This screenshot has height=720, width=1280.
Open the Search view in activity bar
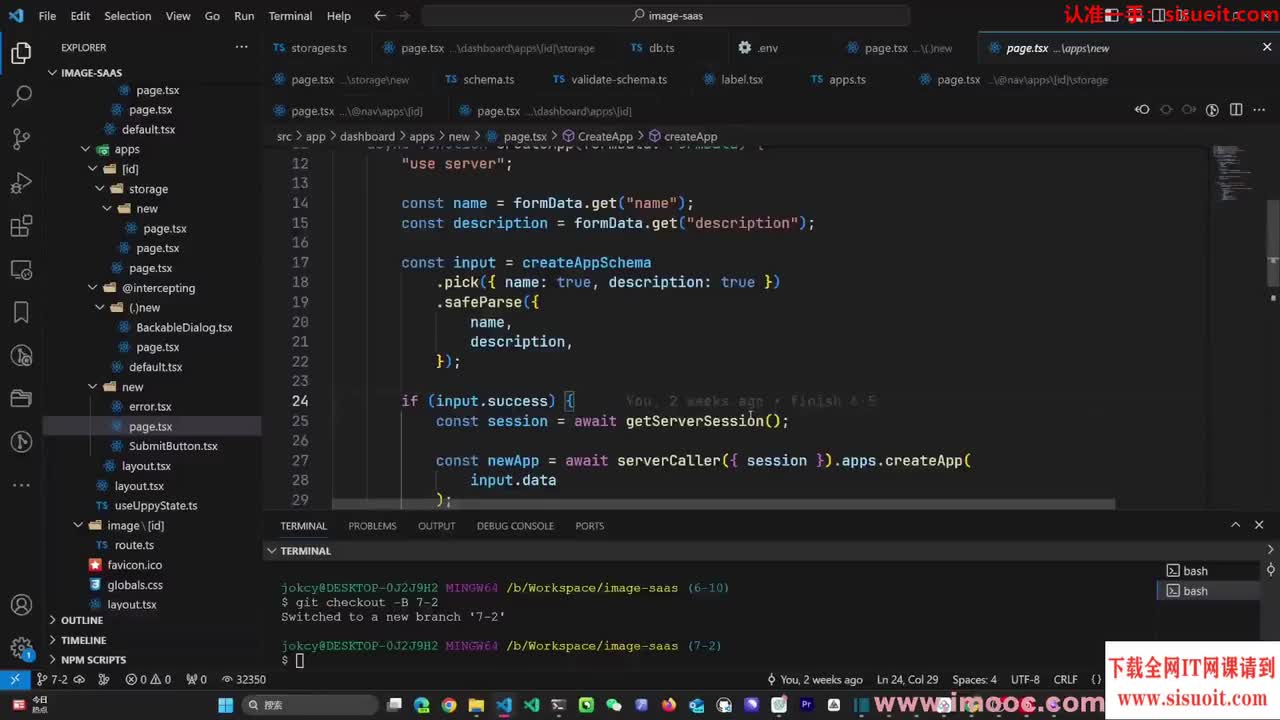pos(21,96)
